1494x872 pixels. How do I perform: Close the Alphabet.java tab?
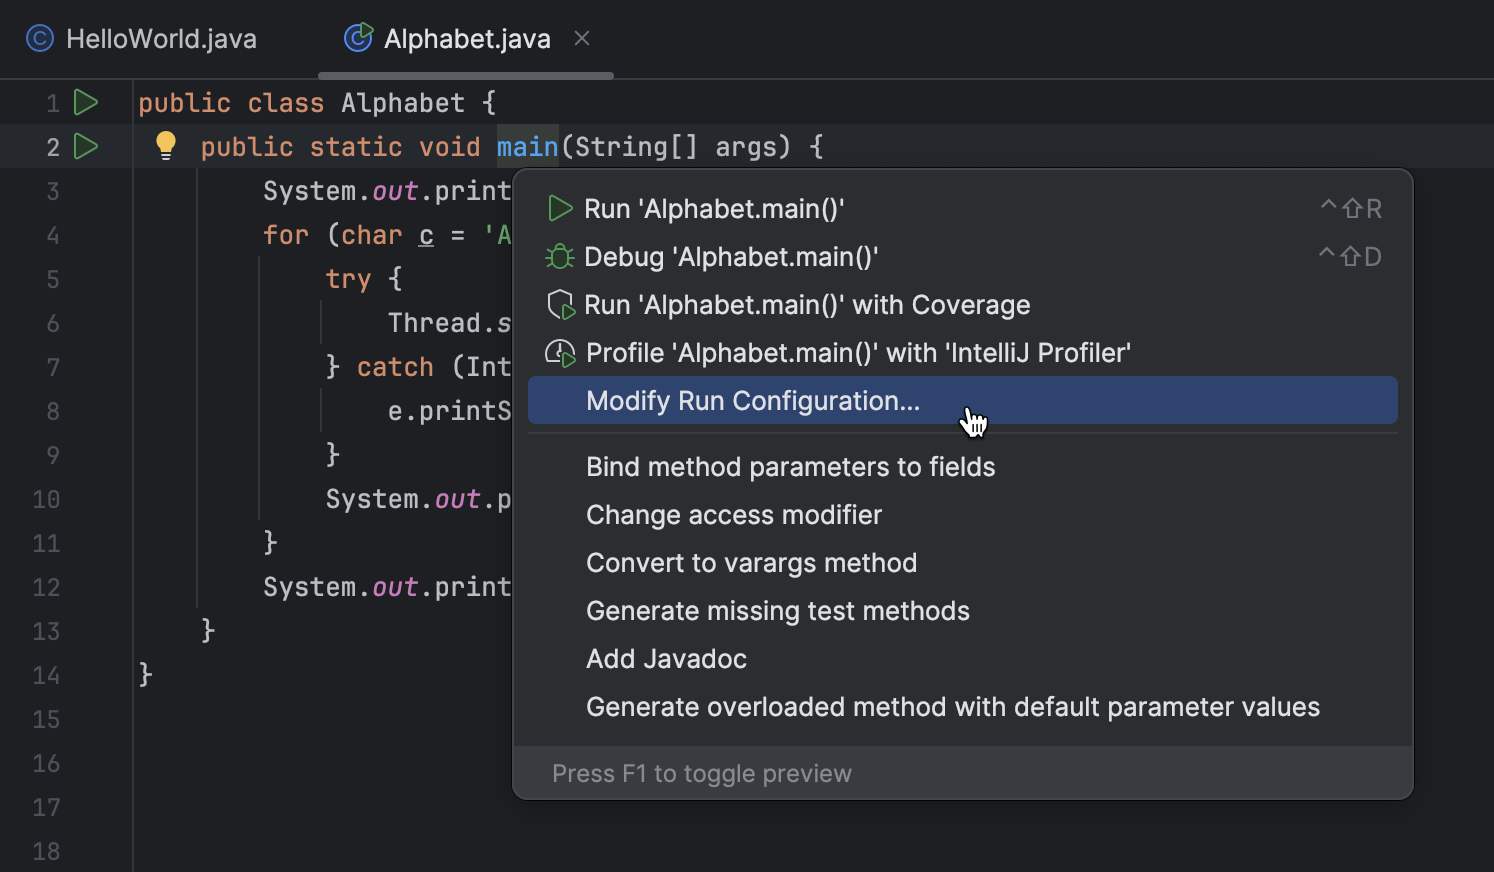point(583,38)
